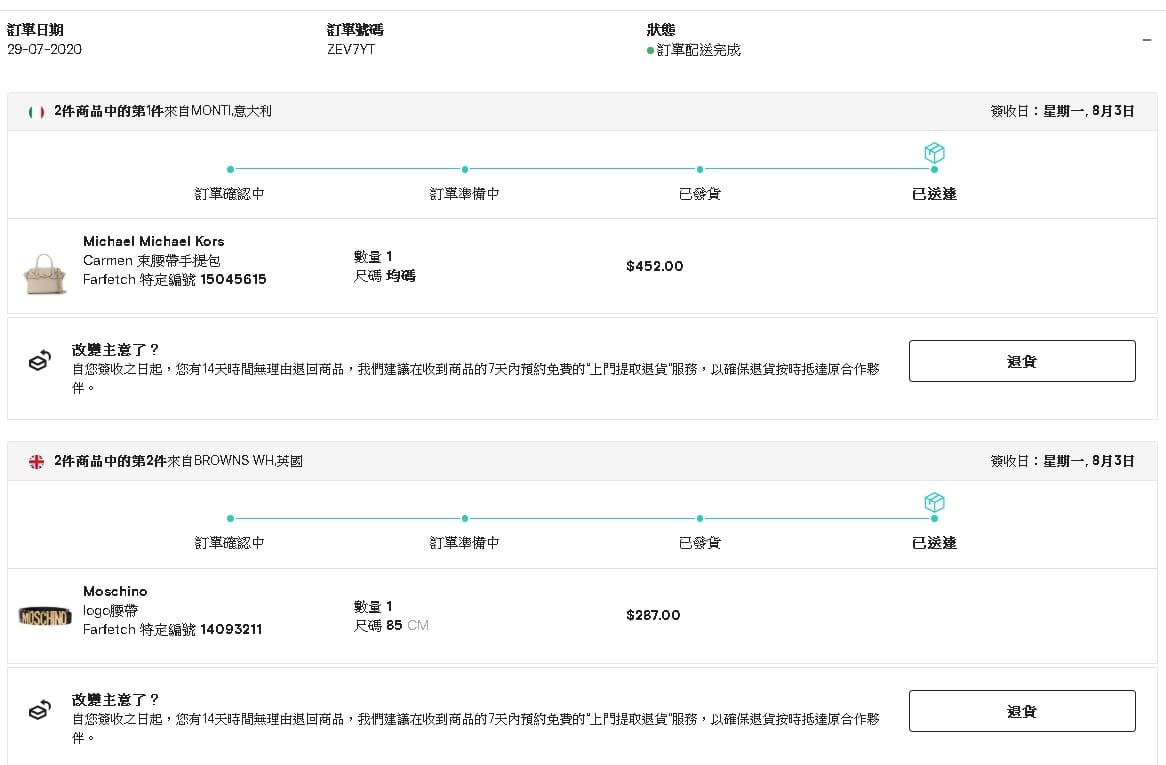Viewport: 1166px width, 765px height.
Task: Click 改變主意了? heading under Michael Kors item
Action: point(115,349)
